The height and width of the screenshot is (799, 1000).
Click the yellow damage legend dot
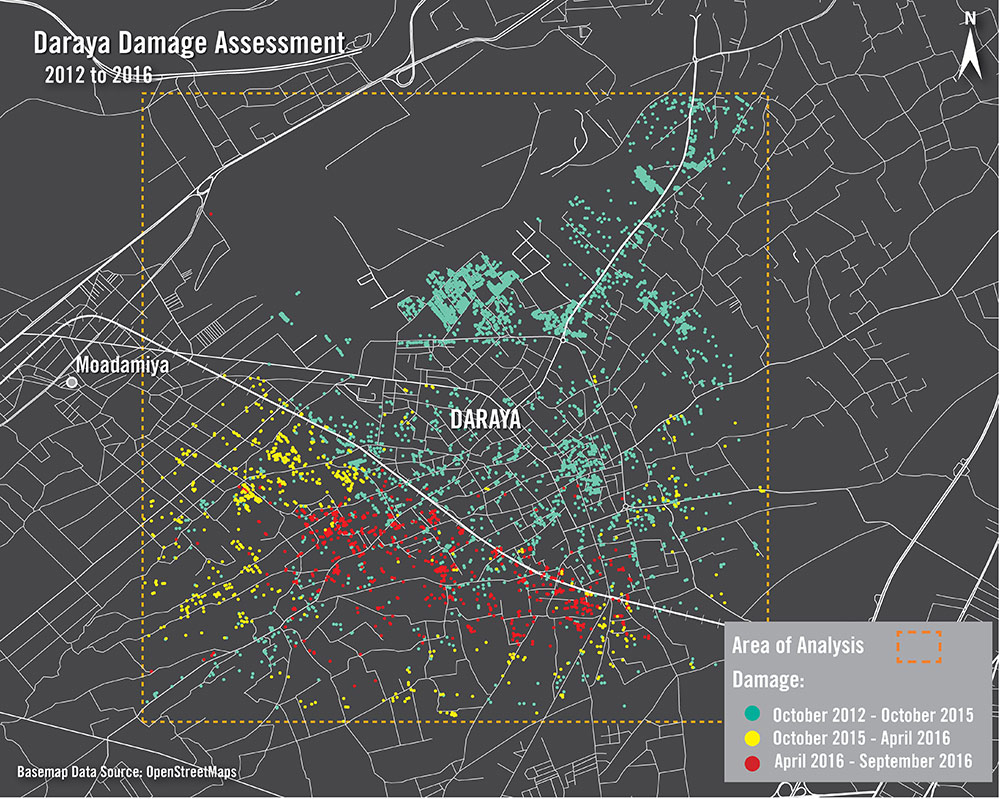753,738
